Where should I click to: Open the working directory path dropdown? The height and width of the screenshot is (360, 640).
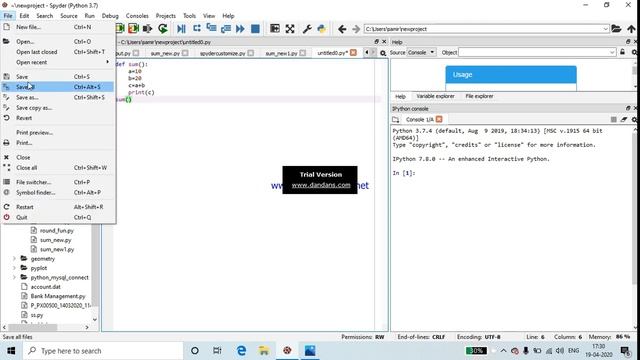[605, 29]
